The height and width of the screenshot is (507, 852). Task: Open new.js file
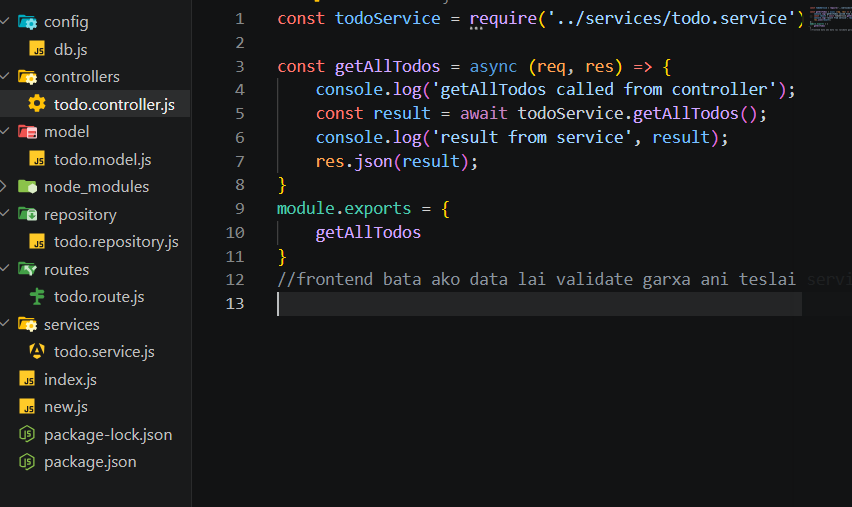(x=66, y=407)
